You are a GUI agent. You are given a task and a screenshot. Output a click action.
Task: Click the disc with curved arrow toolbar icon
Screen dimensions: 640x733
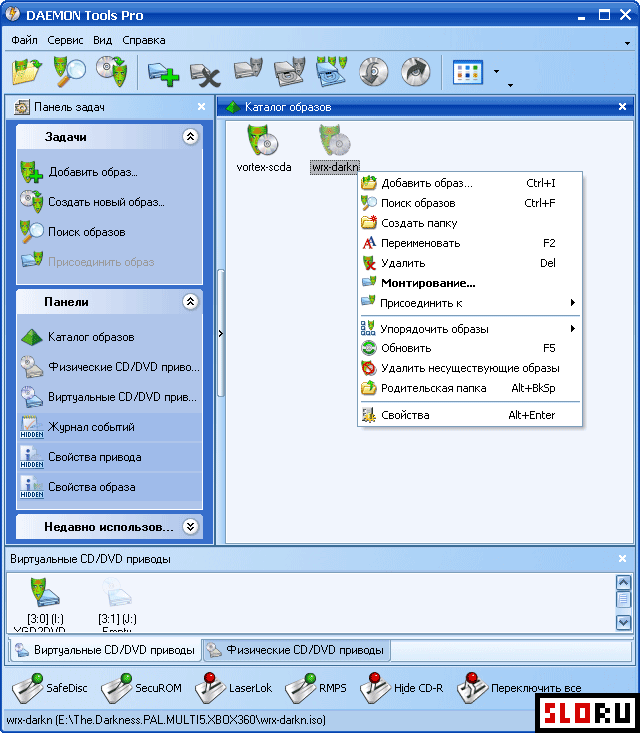tap(416, 72)
